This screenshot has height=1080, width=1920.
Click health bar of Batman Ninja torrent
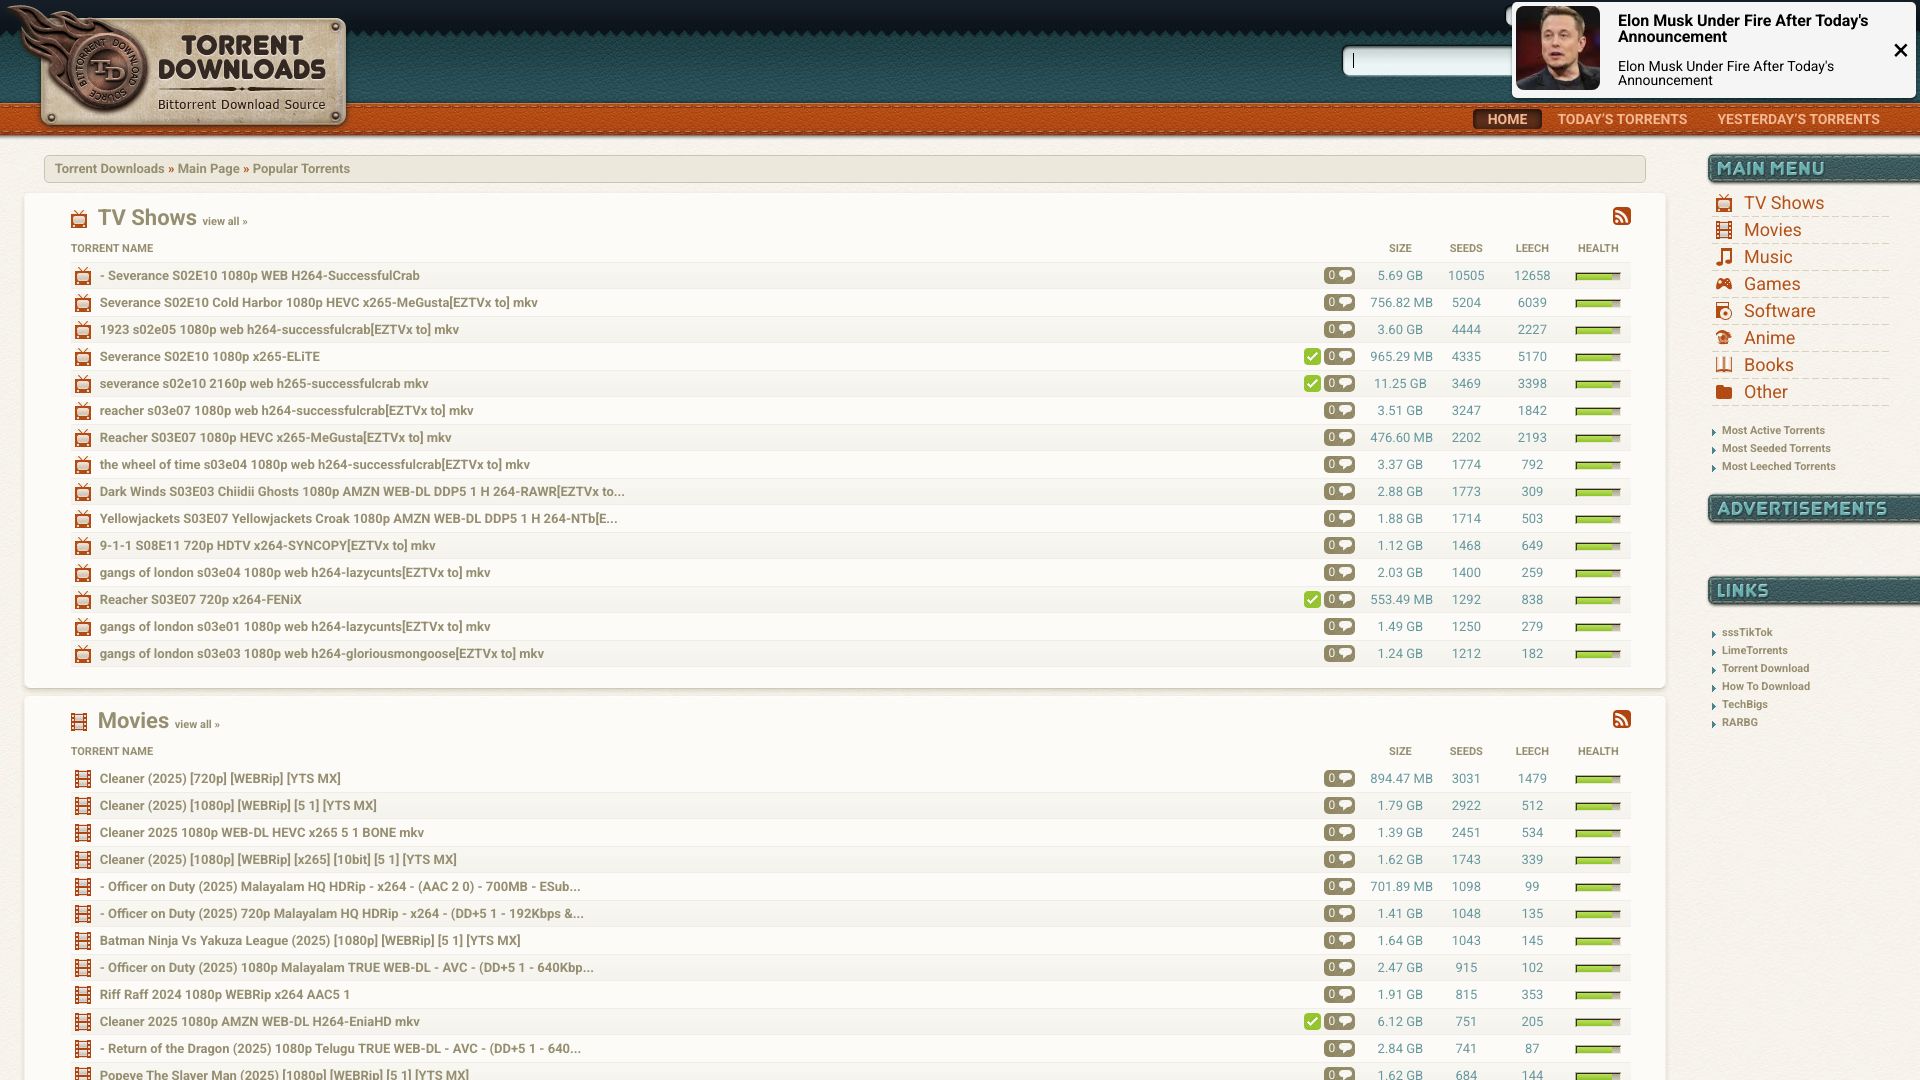tap(1597, 941)
